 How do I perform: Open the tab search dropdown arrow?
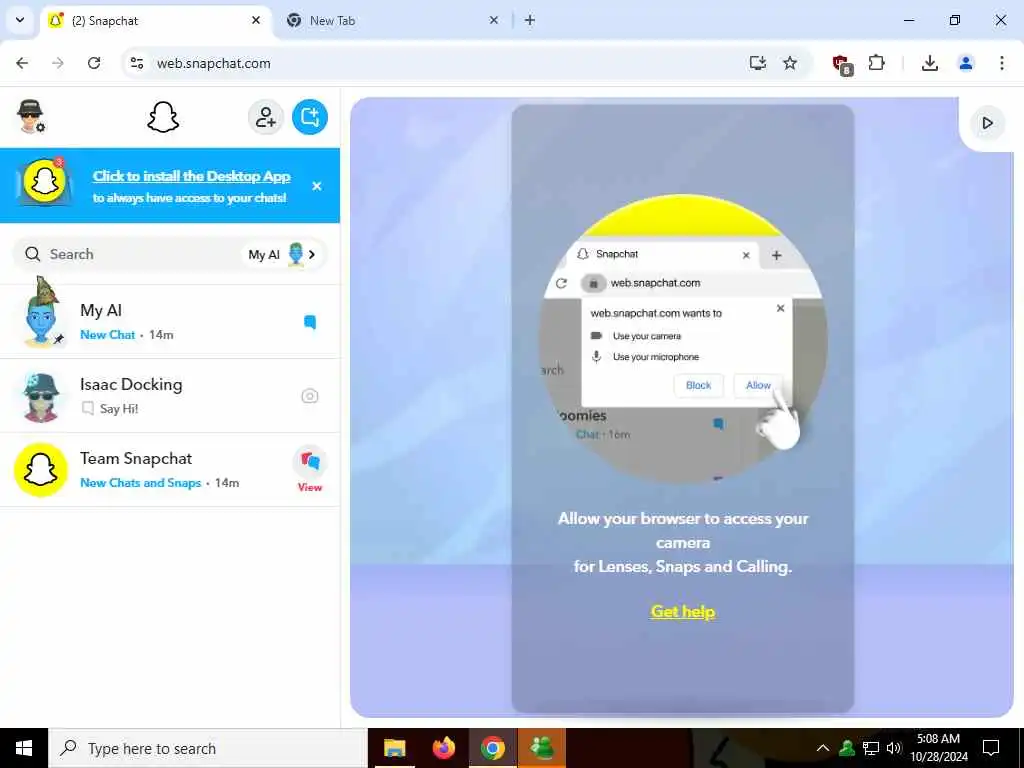click(x=20, y=20)
